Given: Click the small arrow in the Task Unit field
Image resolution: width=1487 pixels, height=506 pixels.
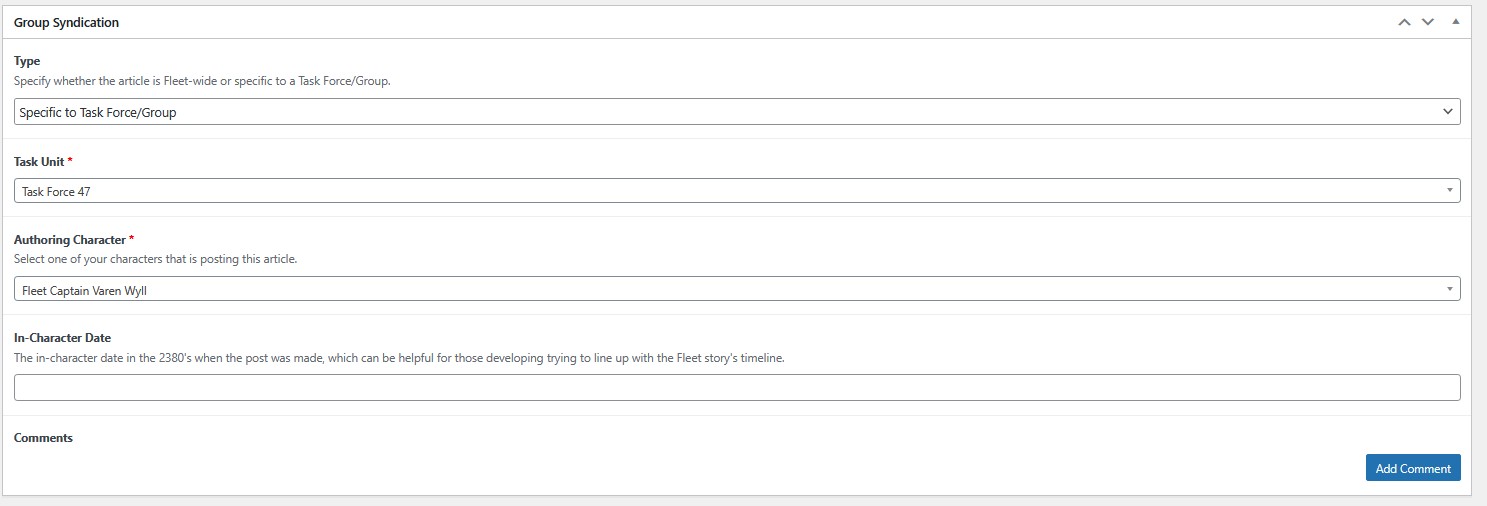Looking at the screenshot, I should pos(1450,190).
